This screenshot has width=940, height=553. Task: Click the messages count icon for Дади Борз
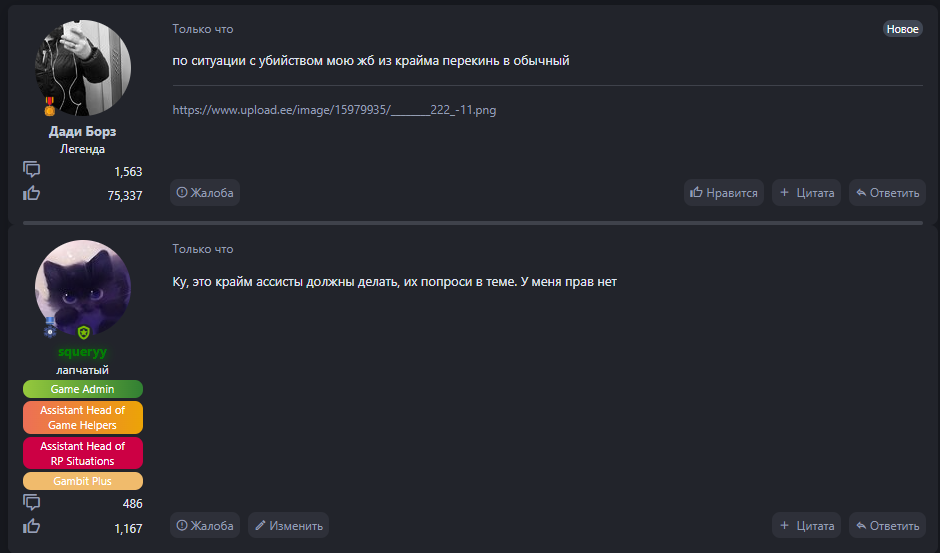point(32,170)
